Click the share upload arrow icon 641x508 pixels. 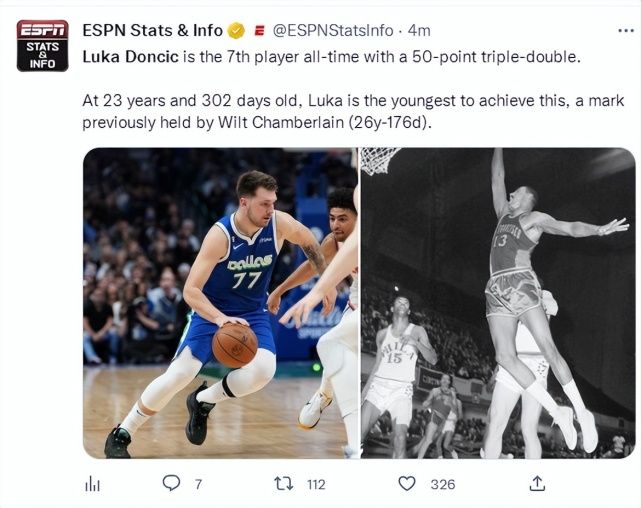pos(537,483)
